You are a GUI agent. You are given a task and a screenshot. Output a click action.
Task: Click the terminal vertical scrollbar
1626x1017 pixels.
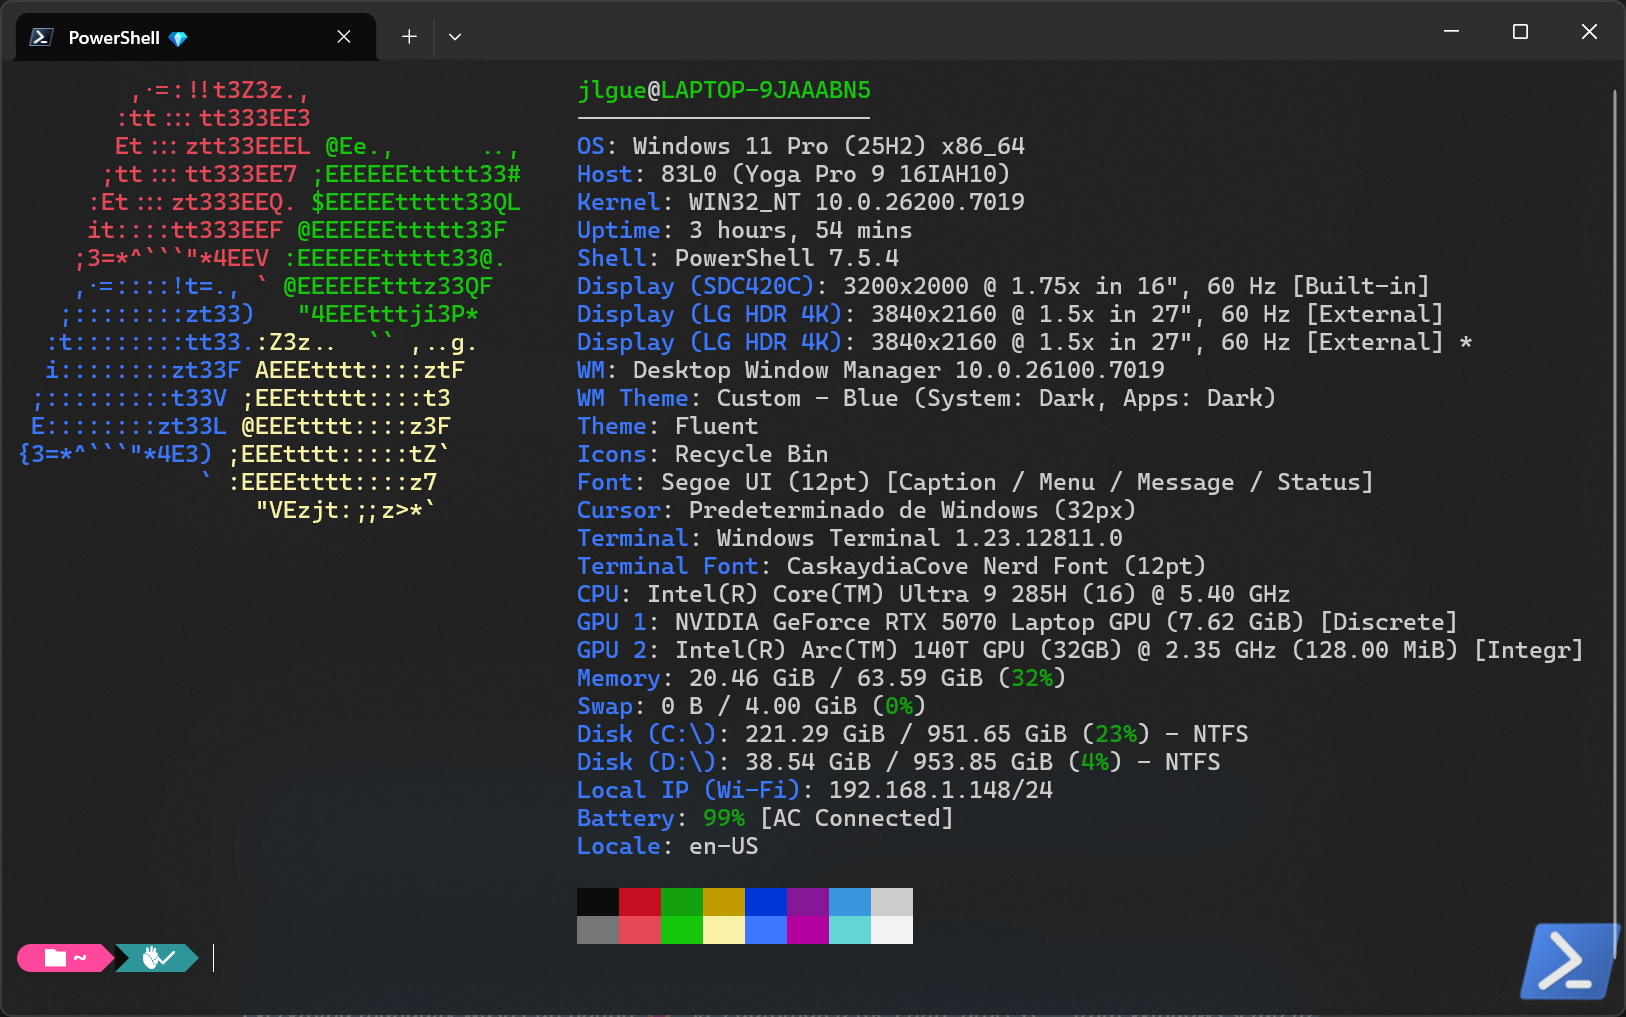[x=1613, y=500]
